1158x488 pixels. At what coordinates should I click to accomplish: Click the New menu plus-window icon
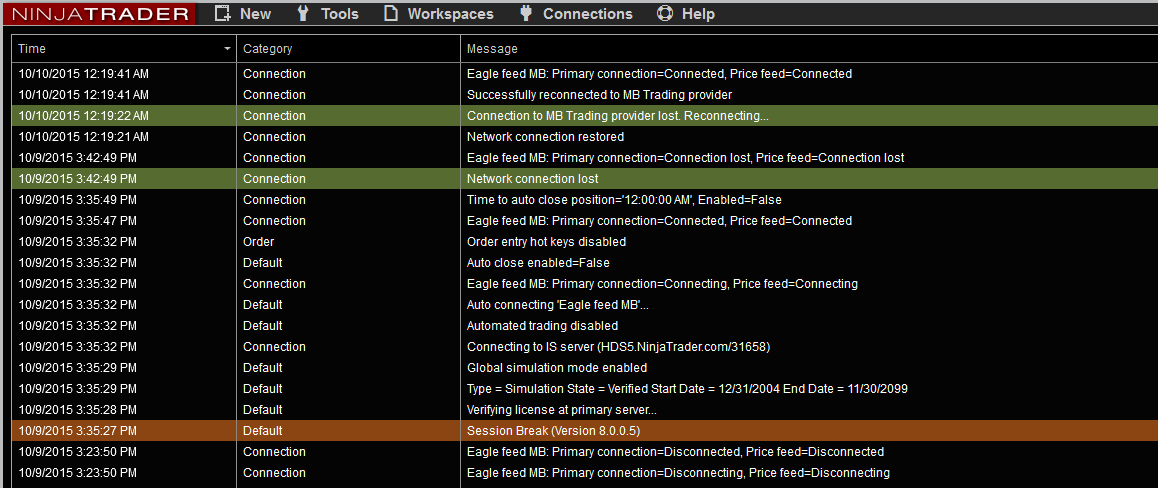223,13
